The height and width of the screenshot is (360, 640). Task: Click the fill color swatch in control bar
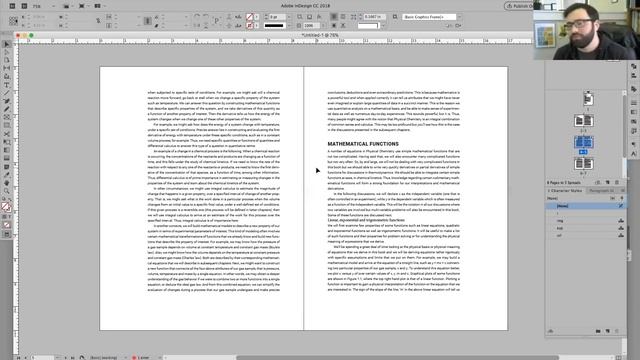(249, 17)
